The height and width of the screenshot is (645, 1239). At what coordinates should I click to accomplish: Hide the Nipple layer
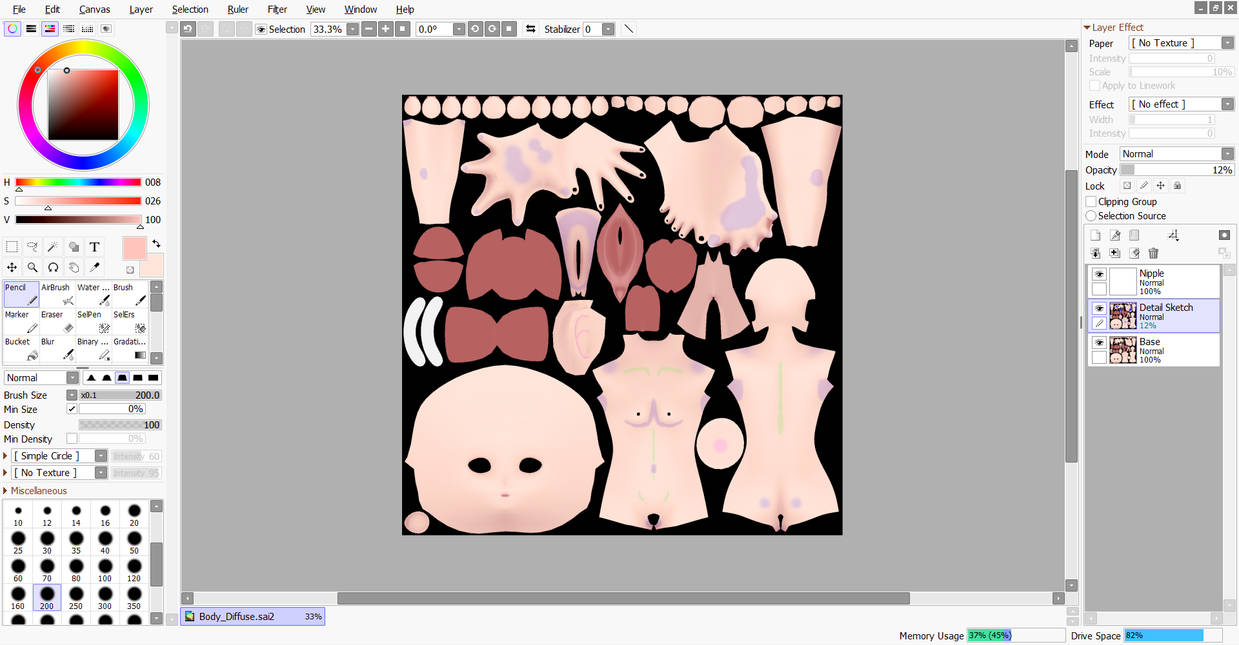[x=1099, y=274]
